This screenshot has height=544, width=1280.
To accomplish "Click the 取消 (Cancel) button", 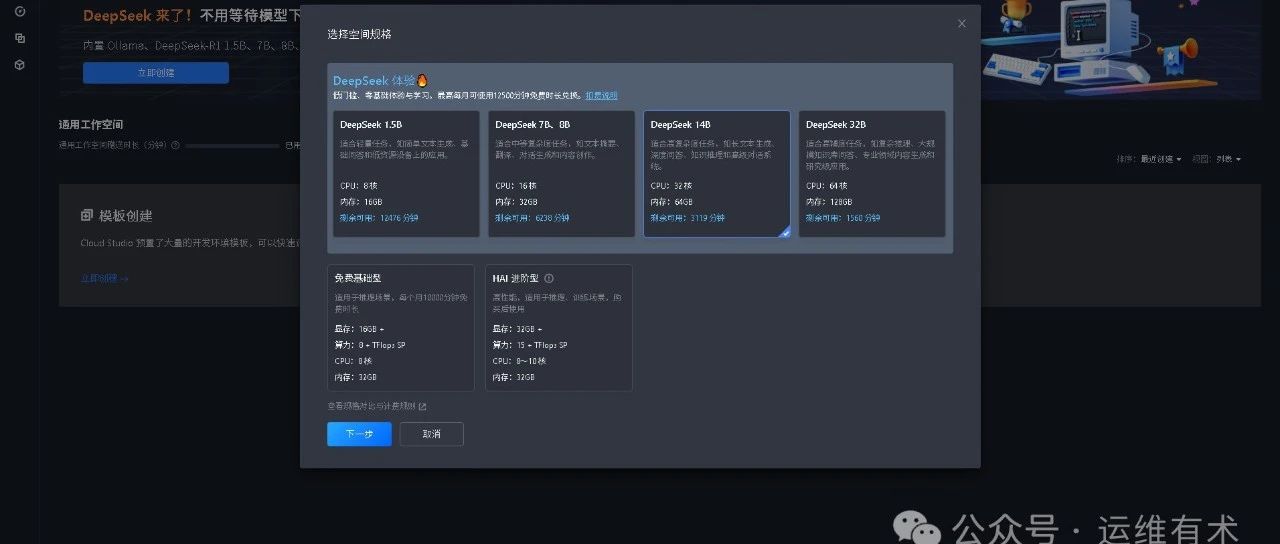I will pos(431,434).
